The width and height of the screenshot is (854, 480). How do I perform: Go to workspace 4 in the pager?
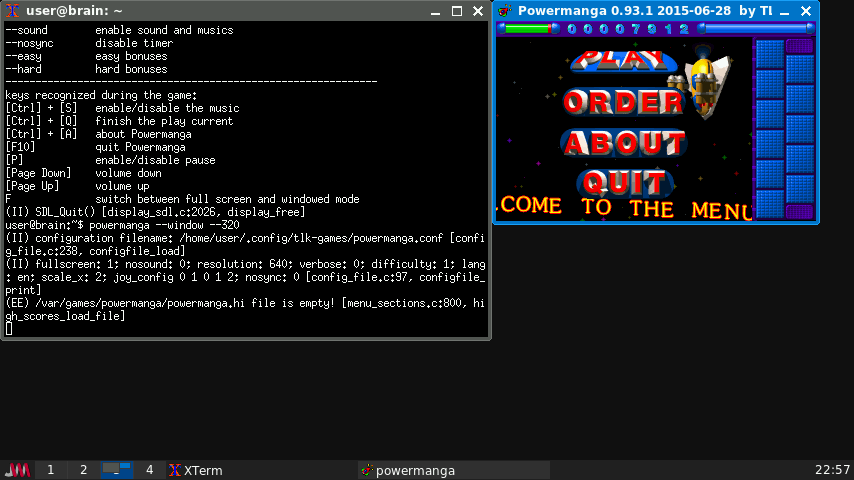click(x=150, y=470)
